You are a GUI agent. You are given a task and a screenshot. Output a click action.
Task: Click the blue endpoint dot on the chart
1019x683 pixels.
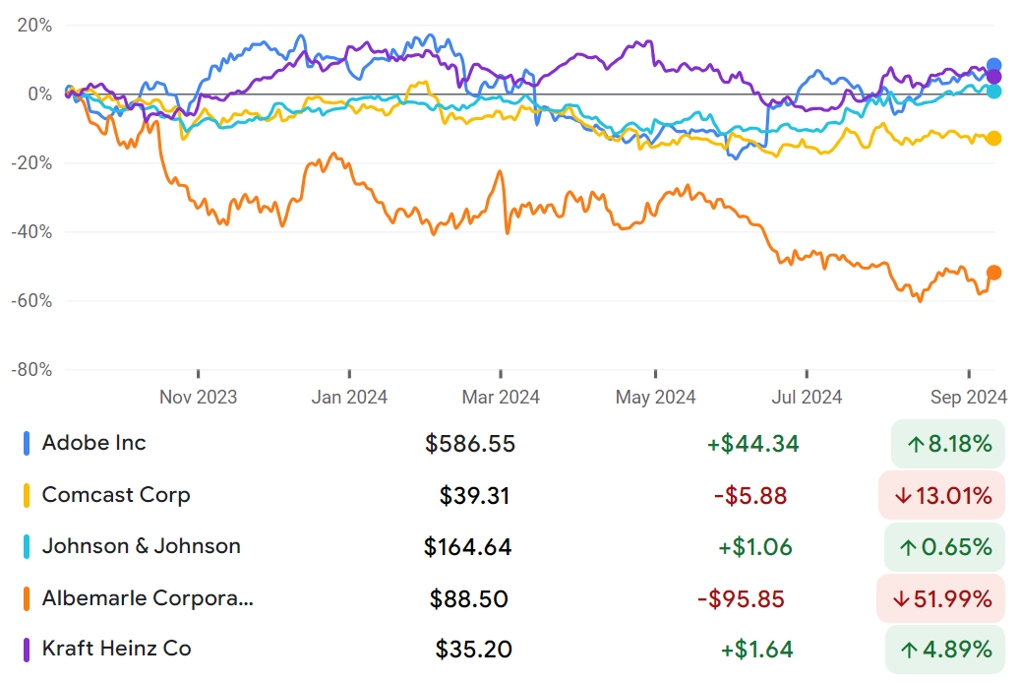[994, 65]
